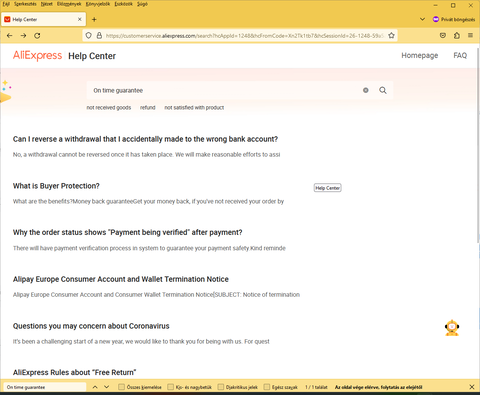
Task: Focus the find-in-page text field
Action: 45,387
